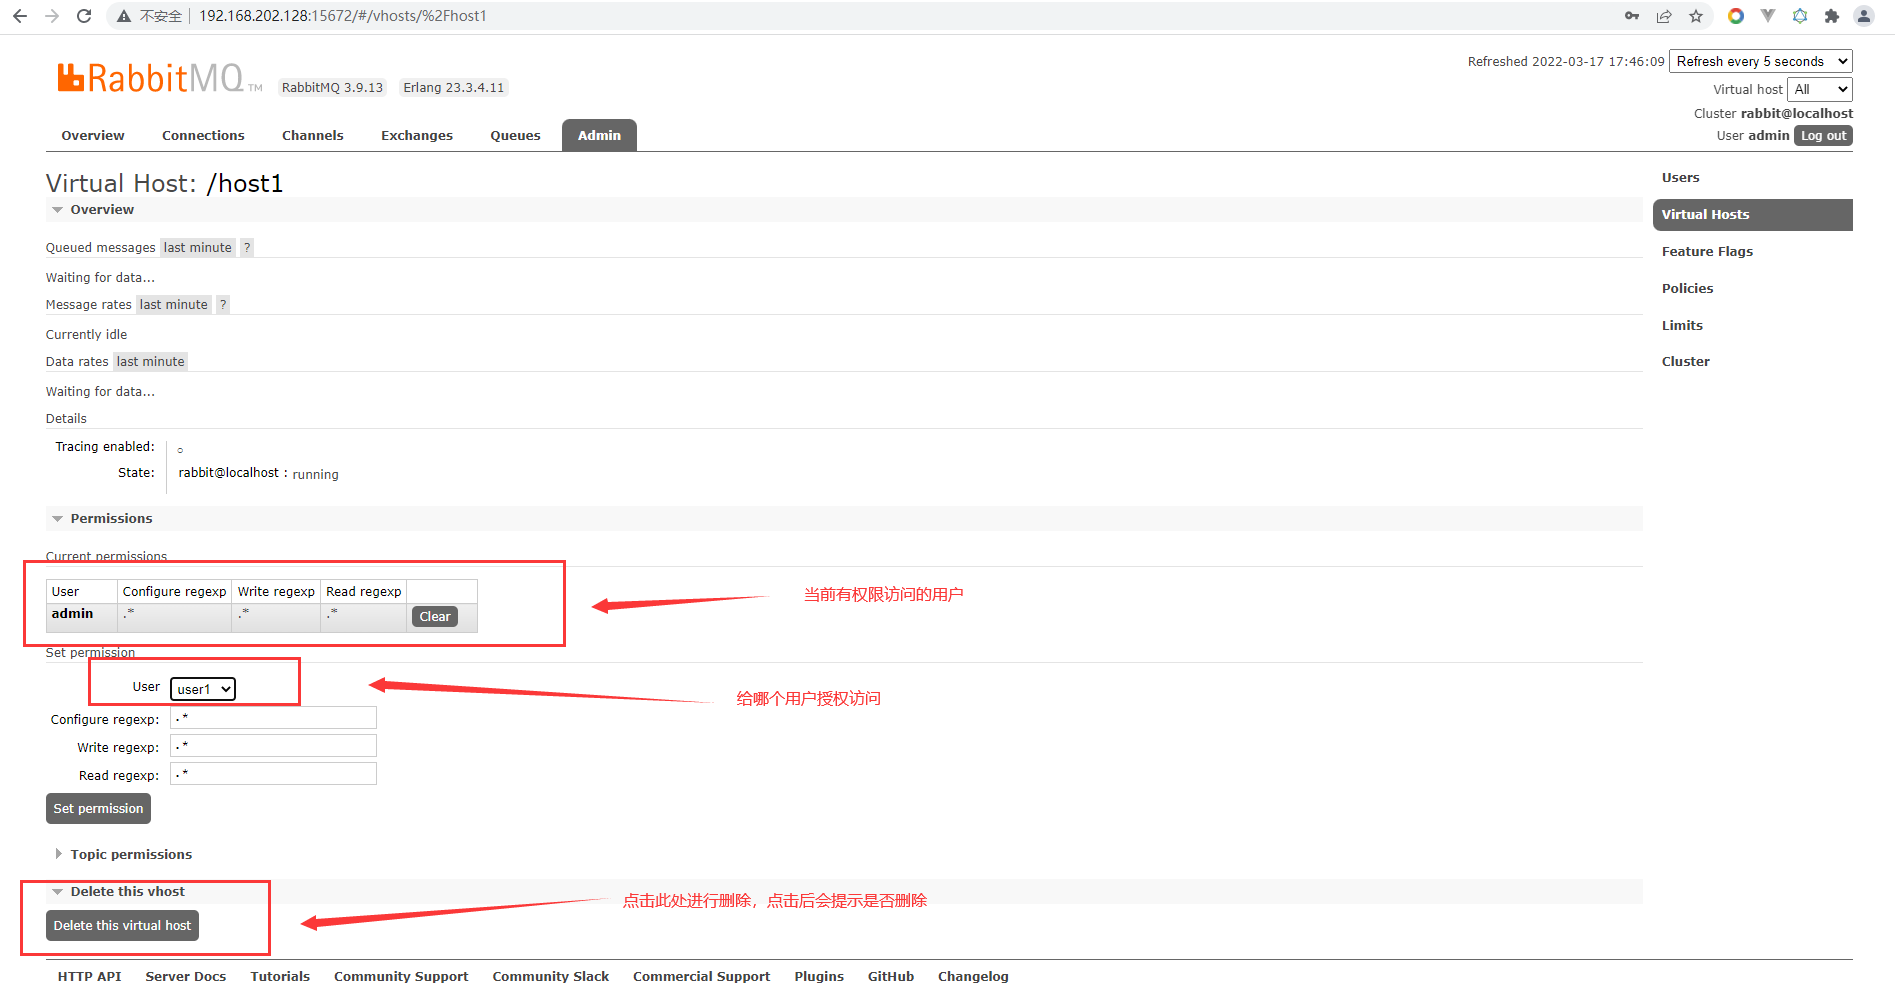
Task: Bookmark this page with the star icon
Action: (x=1696, y=16)
